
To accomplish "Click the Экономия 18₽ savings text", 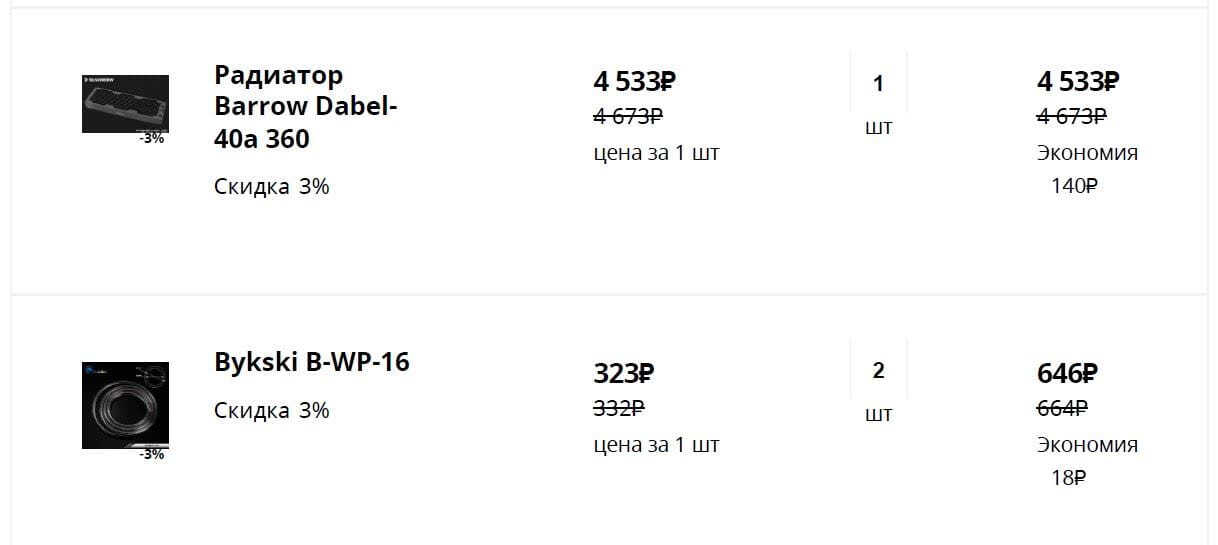I will (1086, 461).
